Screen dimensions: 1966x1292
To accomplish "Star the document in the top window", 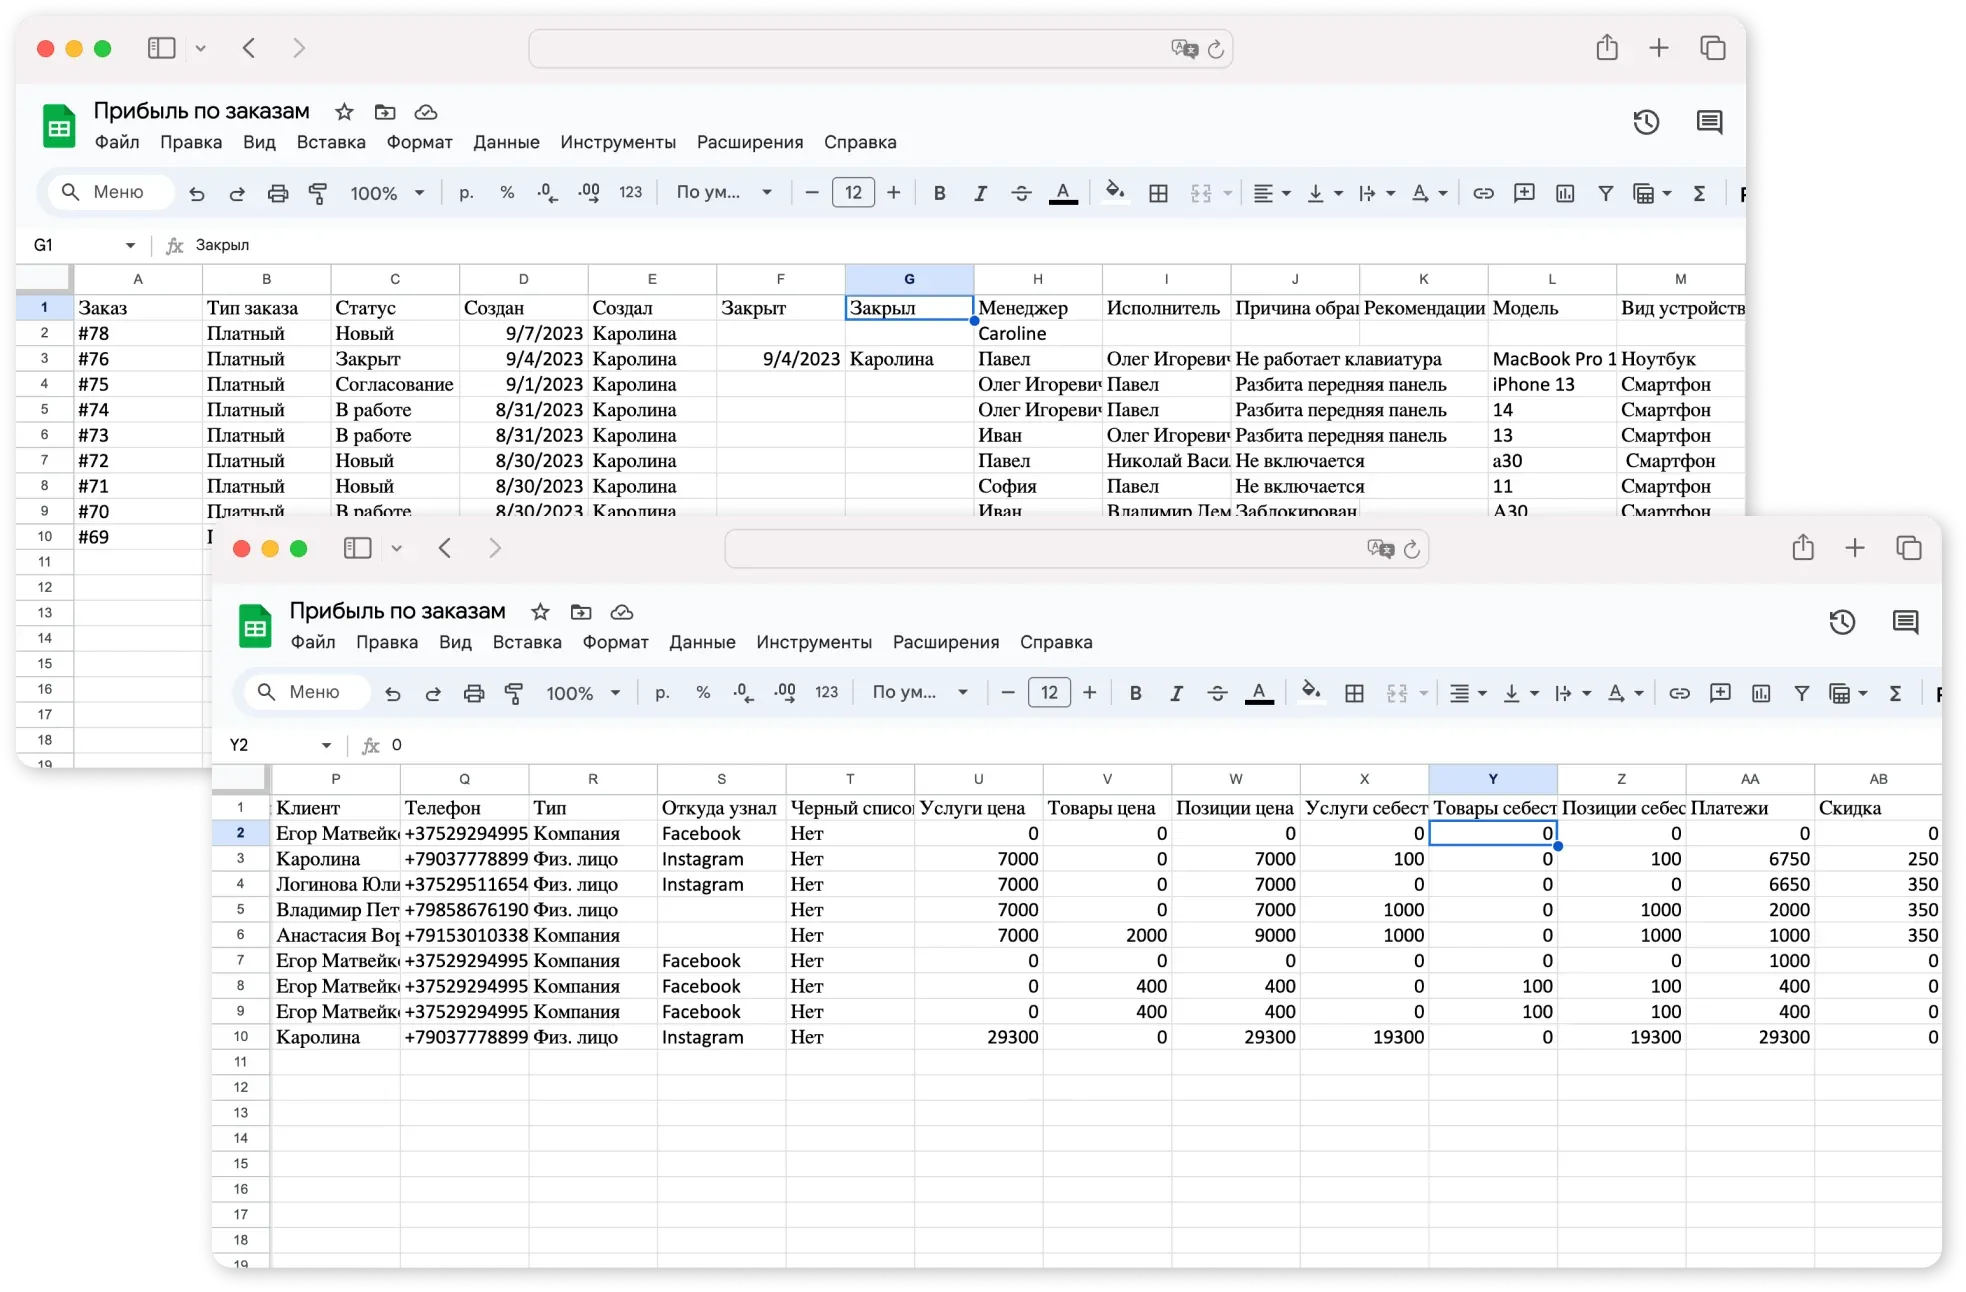I will click(344, 112).
